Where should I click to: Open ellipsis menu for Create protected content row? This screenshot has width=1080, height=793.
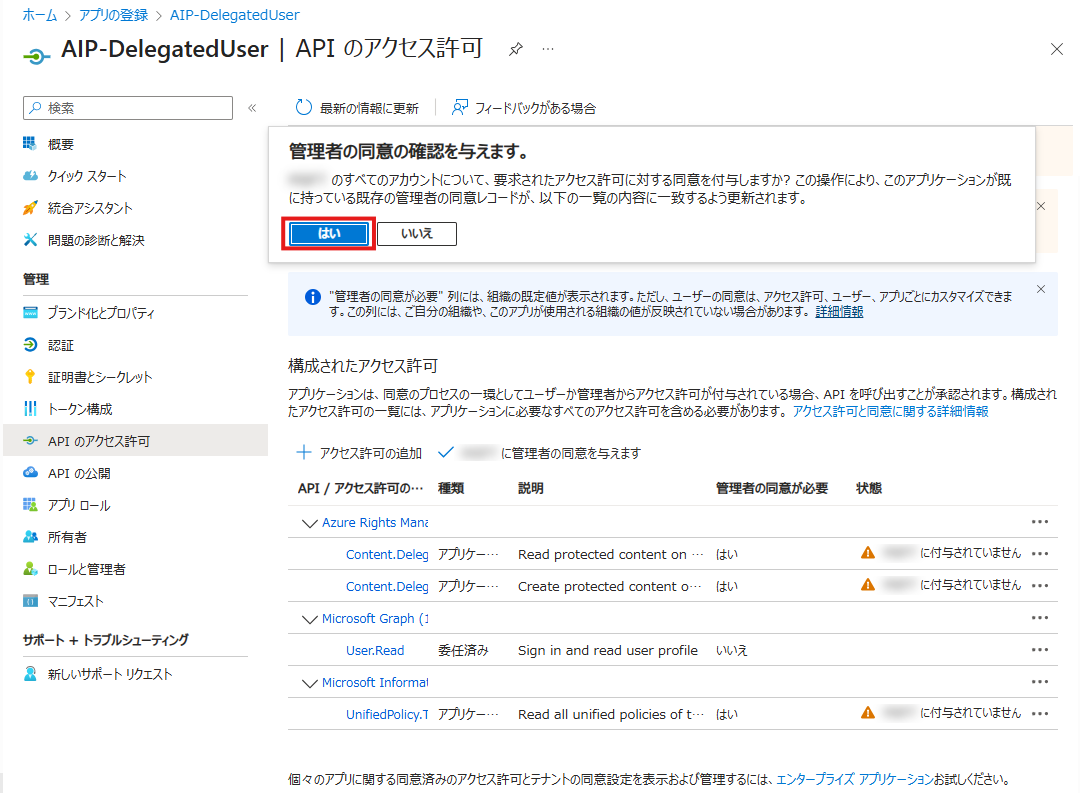click(1040, 586)
